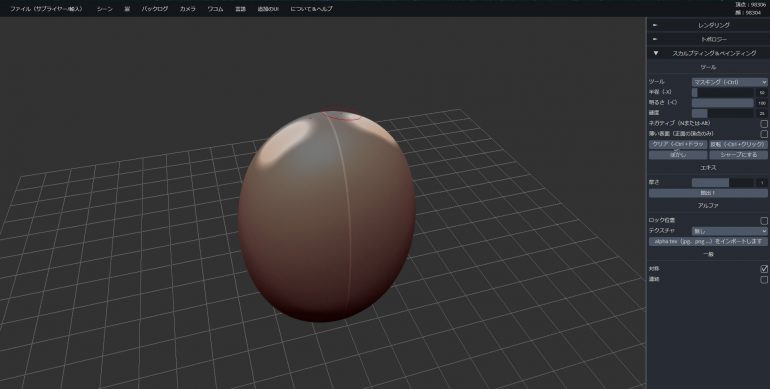Toggle the ネガティブ (negative) checkbox
The image size is (770, 389).
point(764,124)
